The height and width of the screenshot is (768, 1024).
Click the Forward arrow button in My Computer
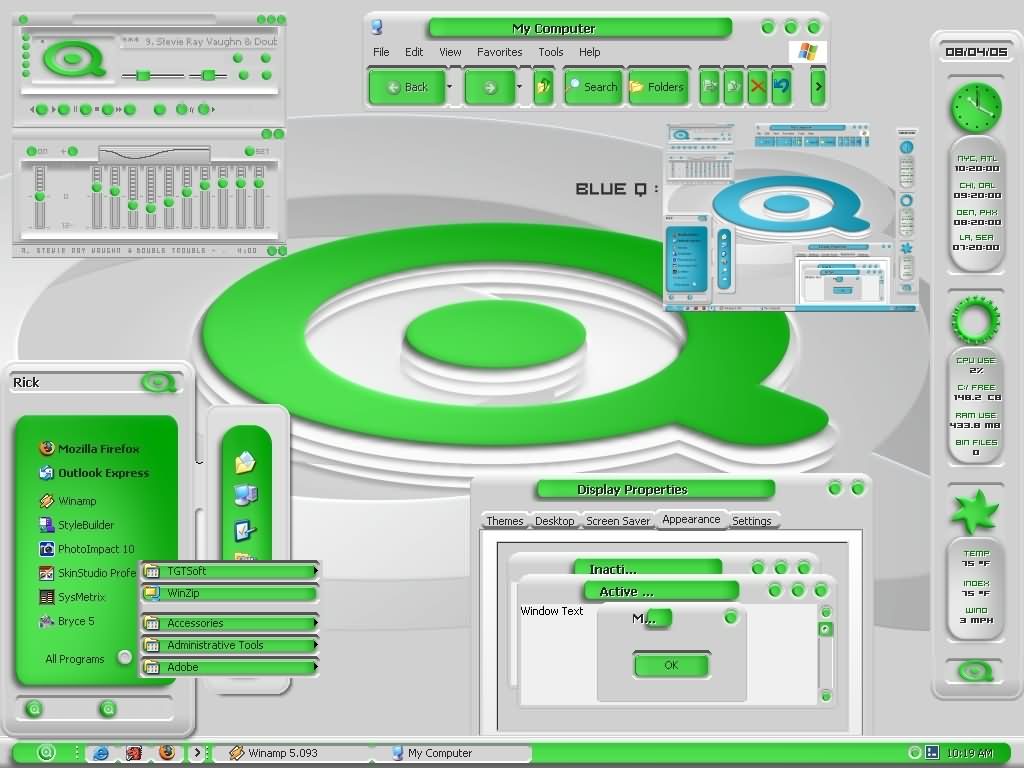click(490, 87)
